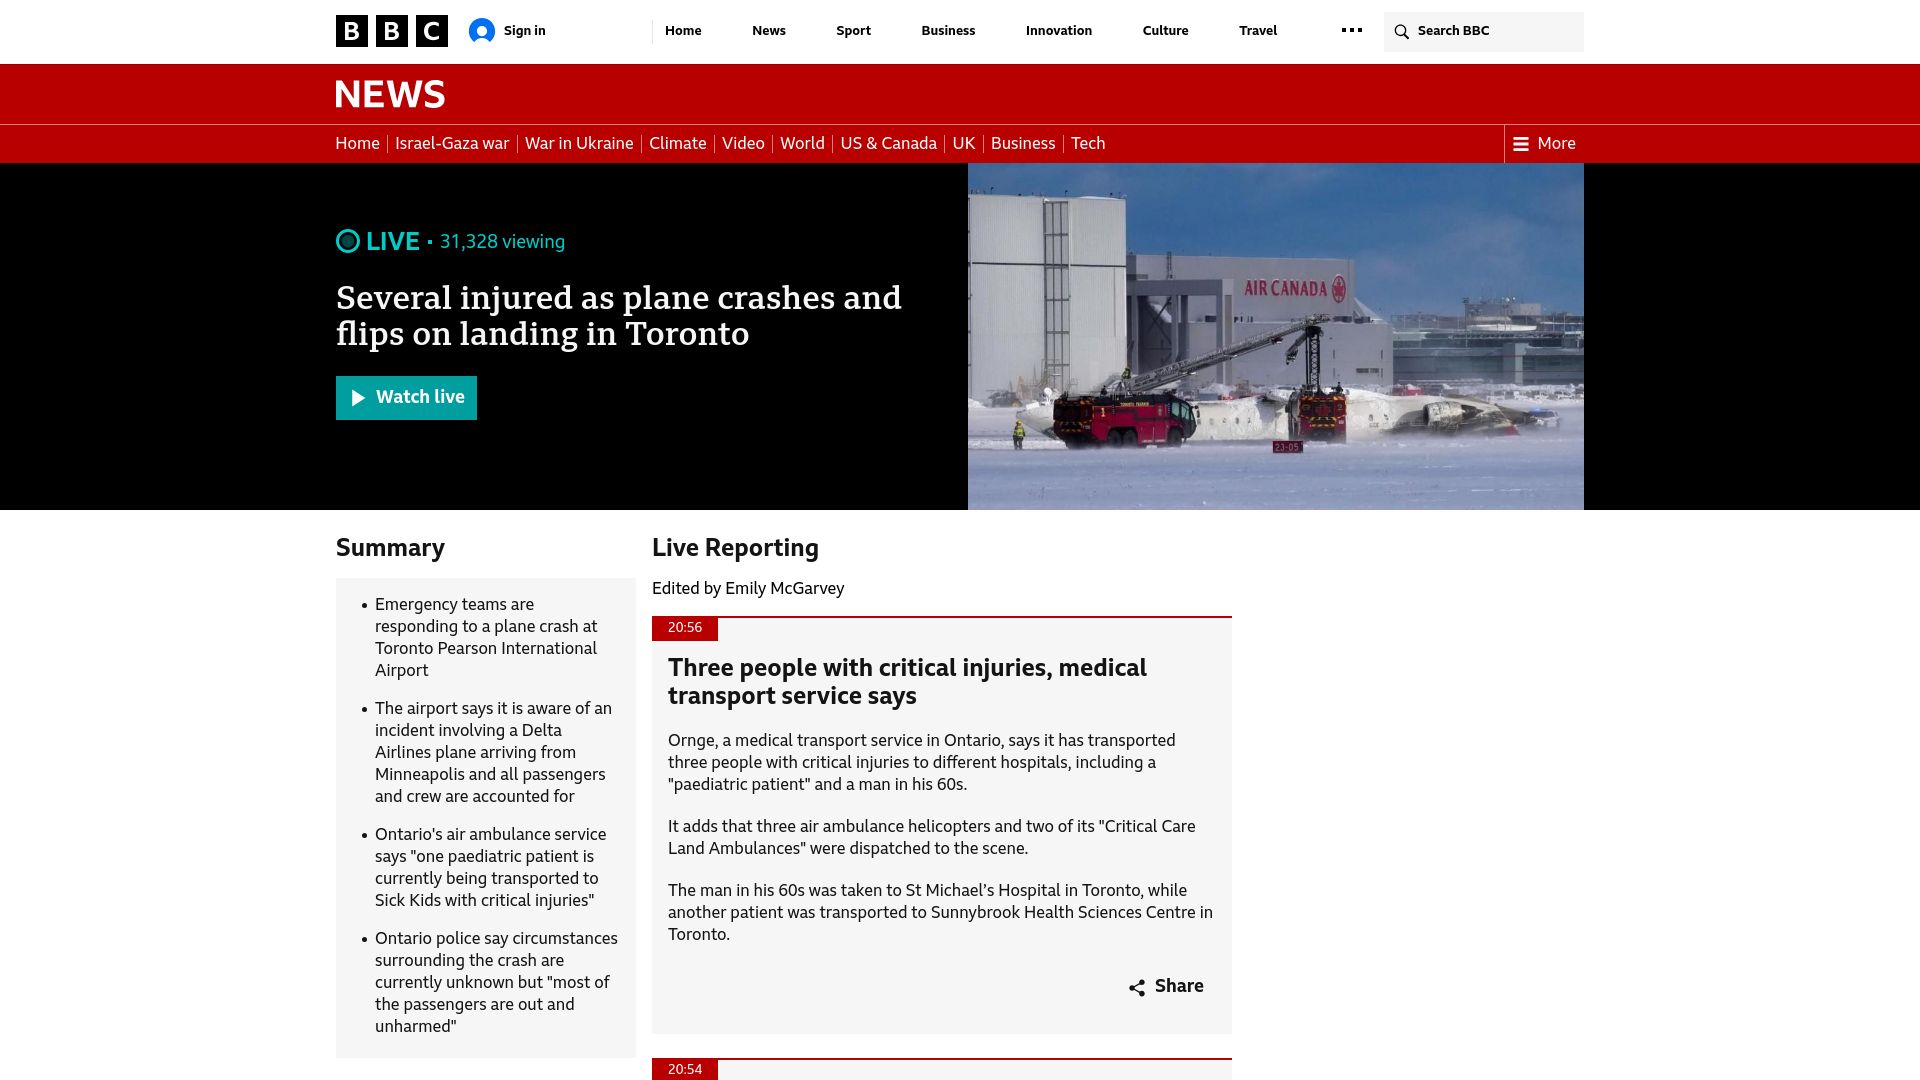Click the BBC logo
This screenshot has height=1080, width=1920.
[391, 31]
